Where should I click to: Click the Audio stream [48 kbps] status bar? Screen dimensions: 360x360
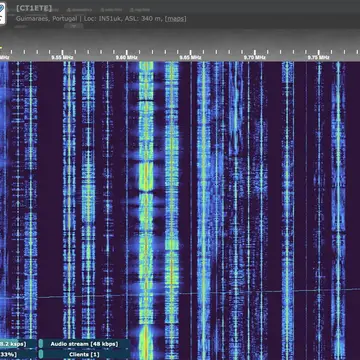click(x=84, y=344)
